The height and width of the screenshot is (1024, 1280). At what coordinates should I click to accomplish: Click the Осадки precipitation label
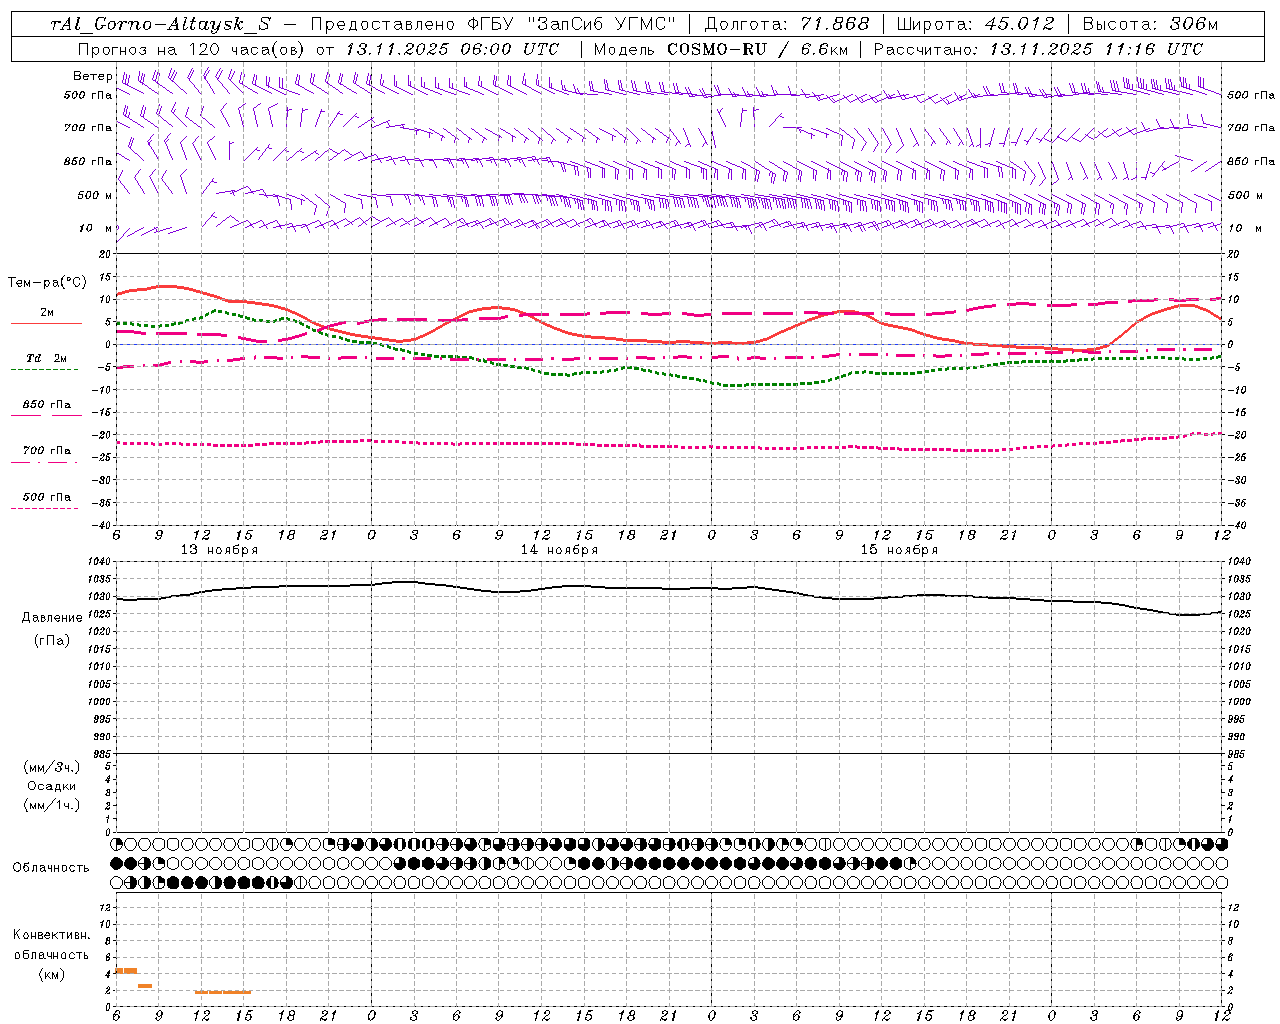click(x=52, y=786)
